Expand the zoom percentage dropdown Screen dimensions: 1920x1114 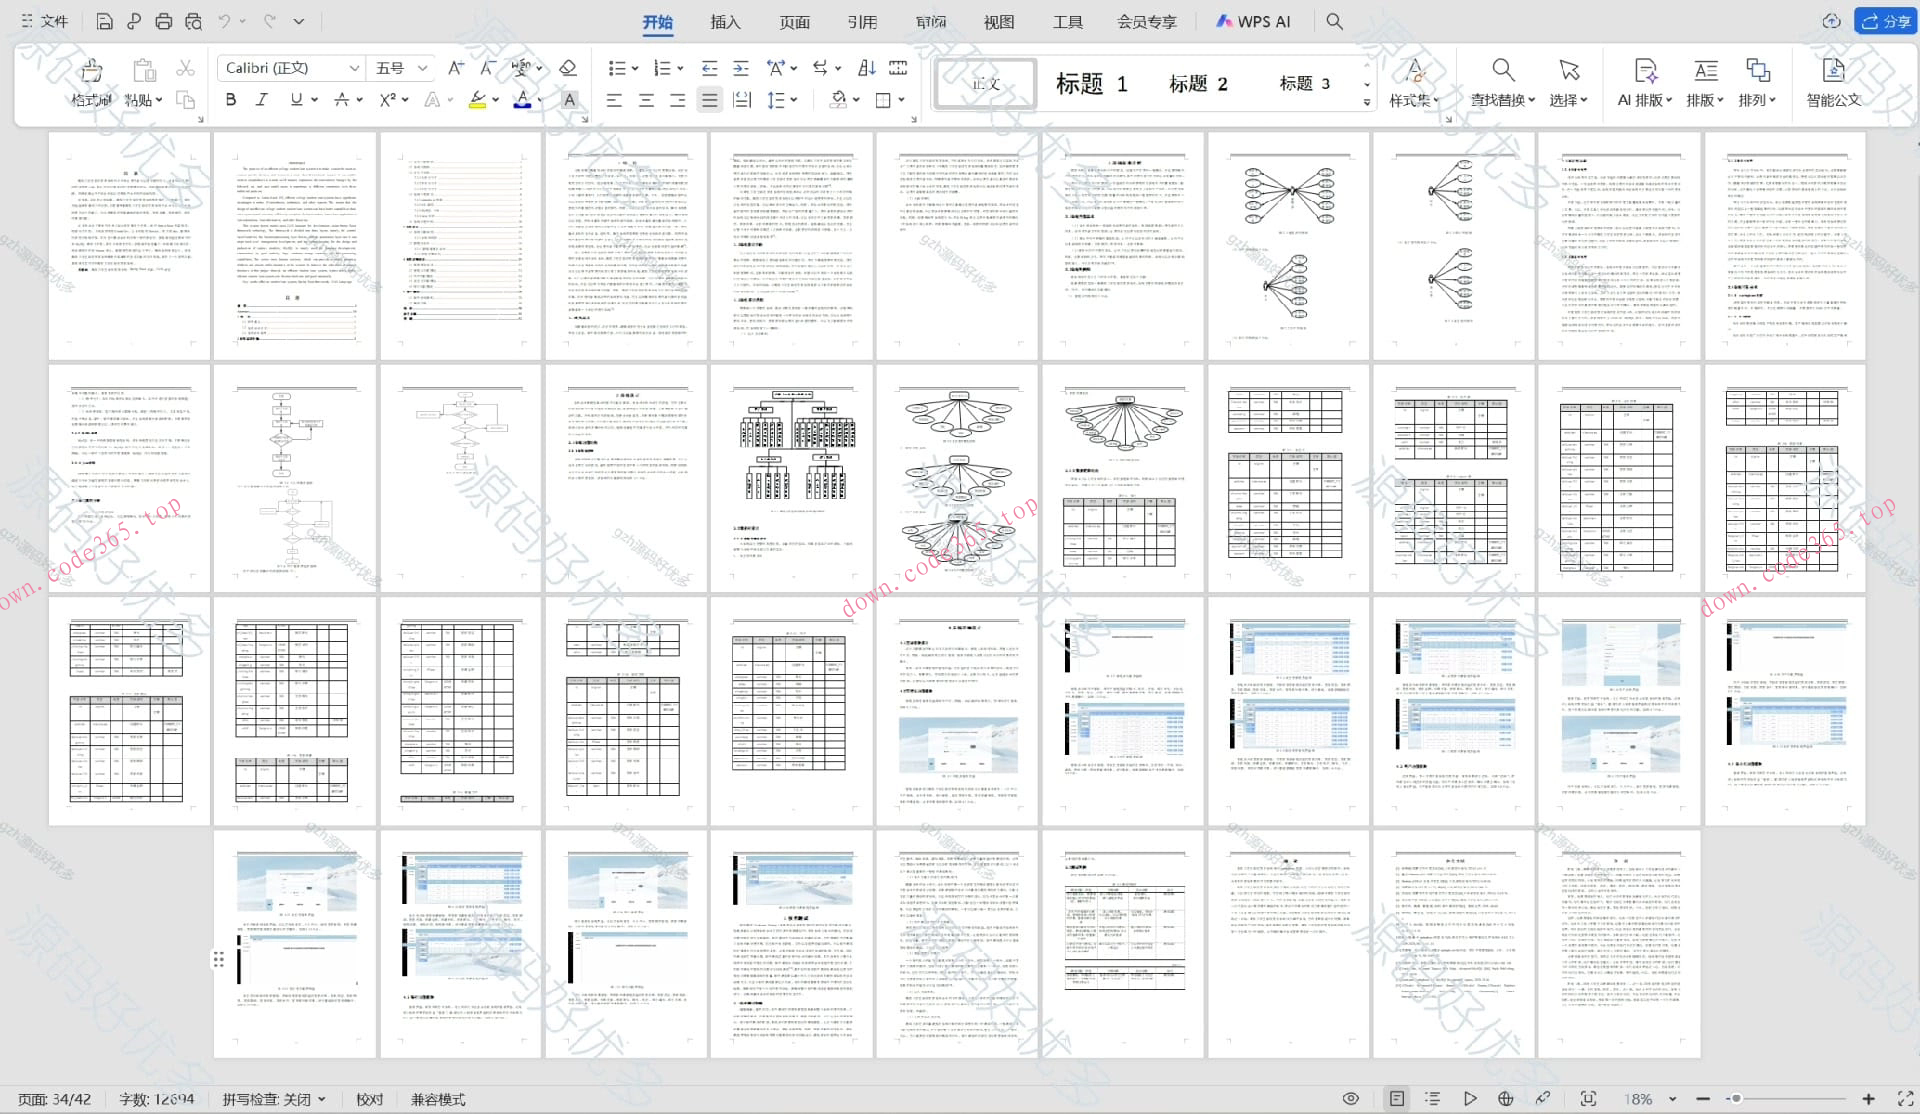click(1672, 1098)
